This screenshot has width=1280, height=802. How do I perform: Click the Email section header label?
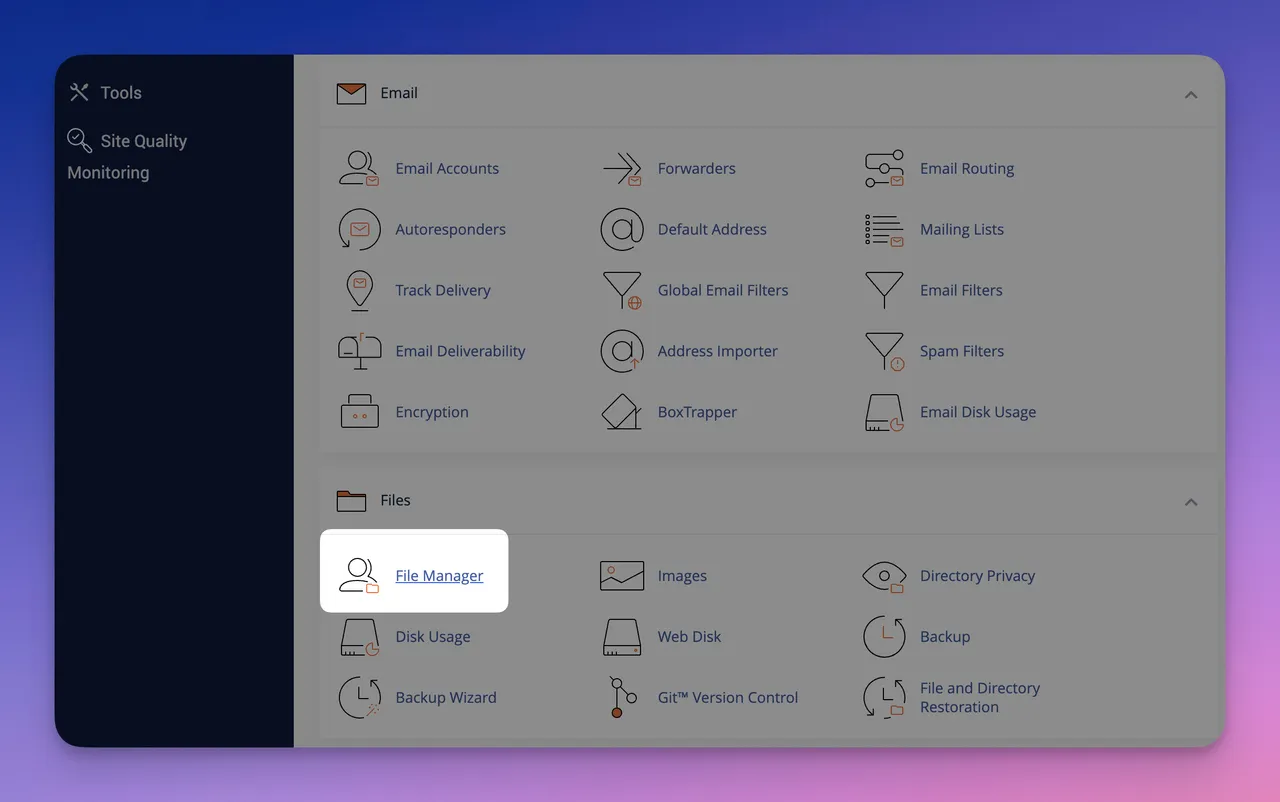[399, 93]
